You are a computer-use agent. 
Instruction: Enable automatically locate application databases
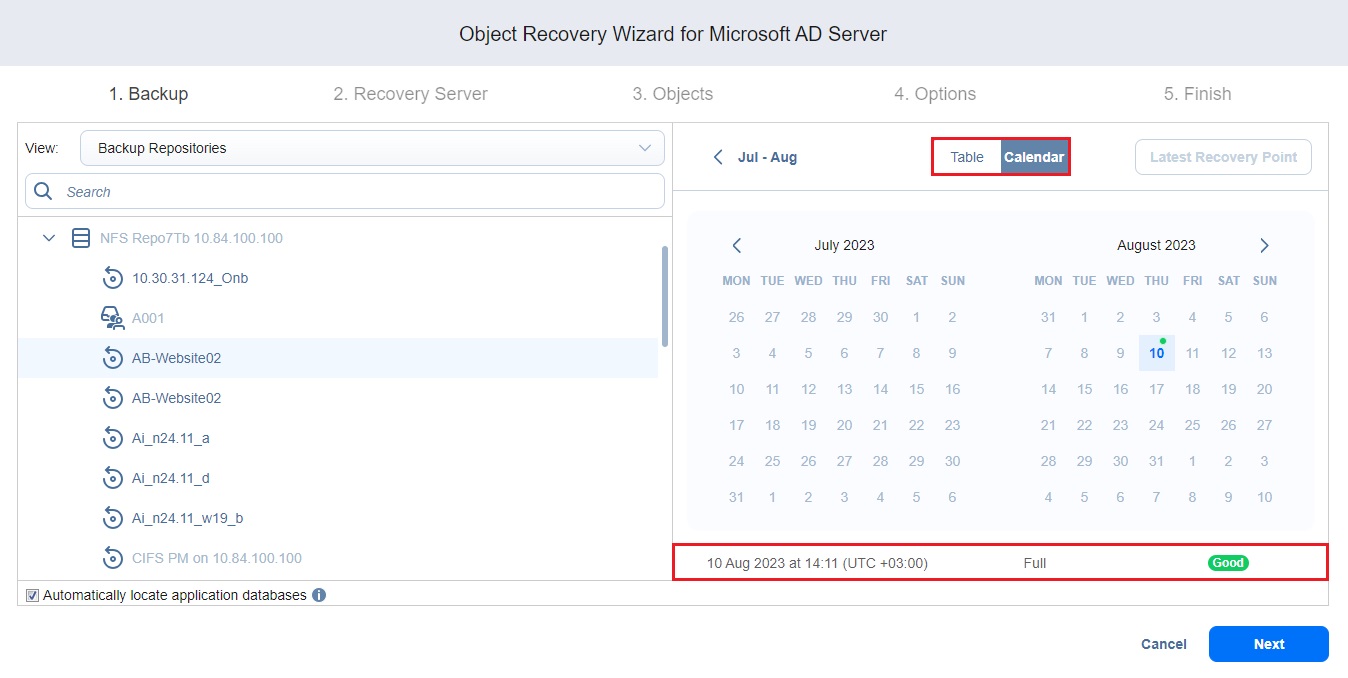coord(32,594)
